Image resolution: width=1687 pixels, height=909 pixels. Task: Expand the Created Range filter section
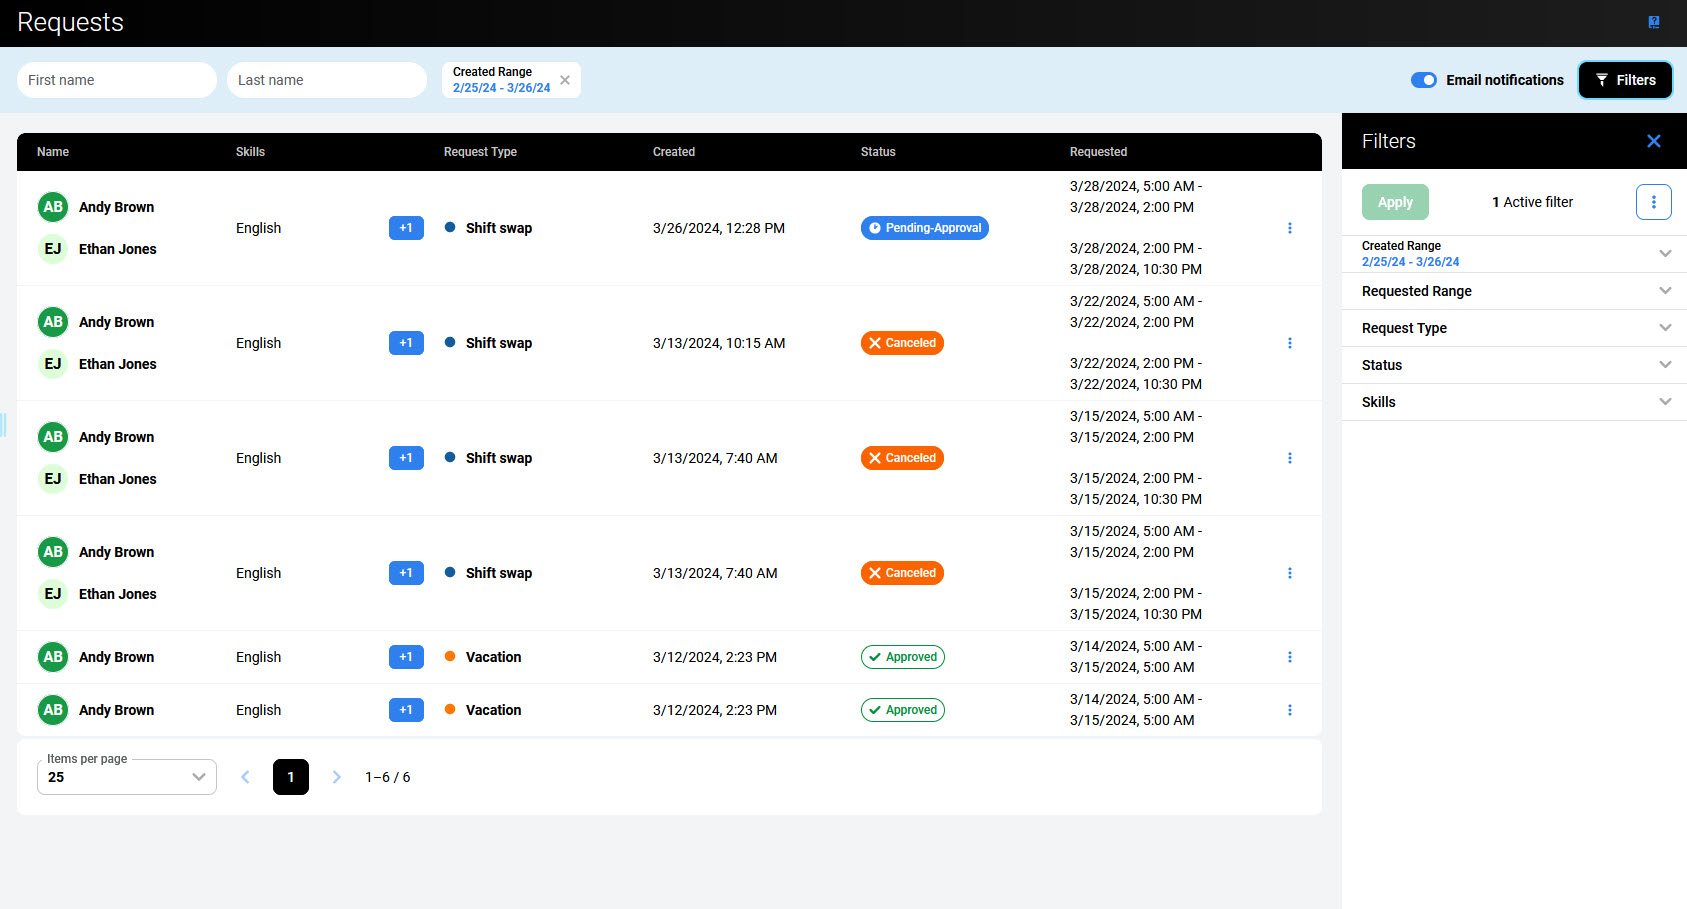click(1514, 254)
